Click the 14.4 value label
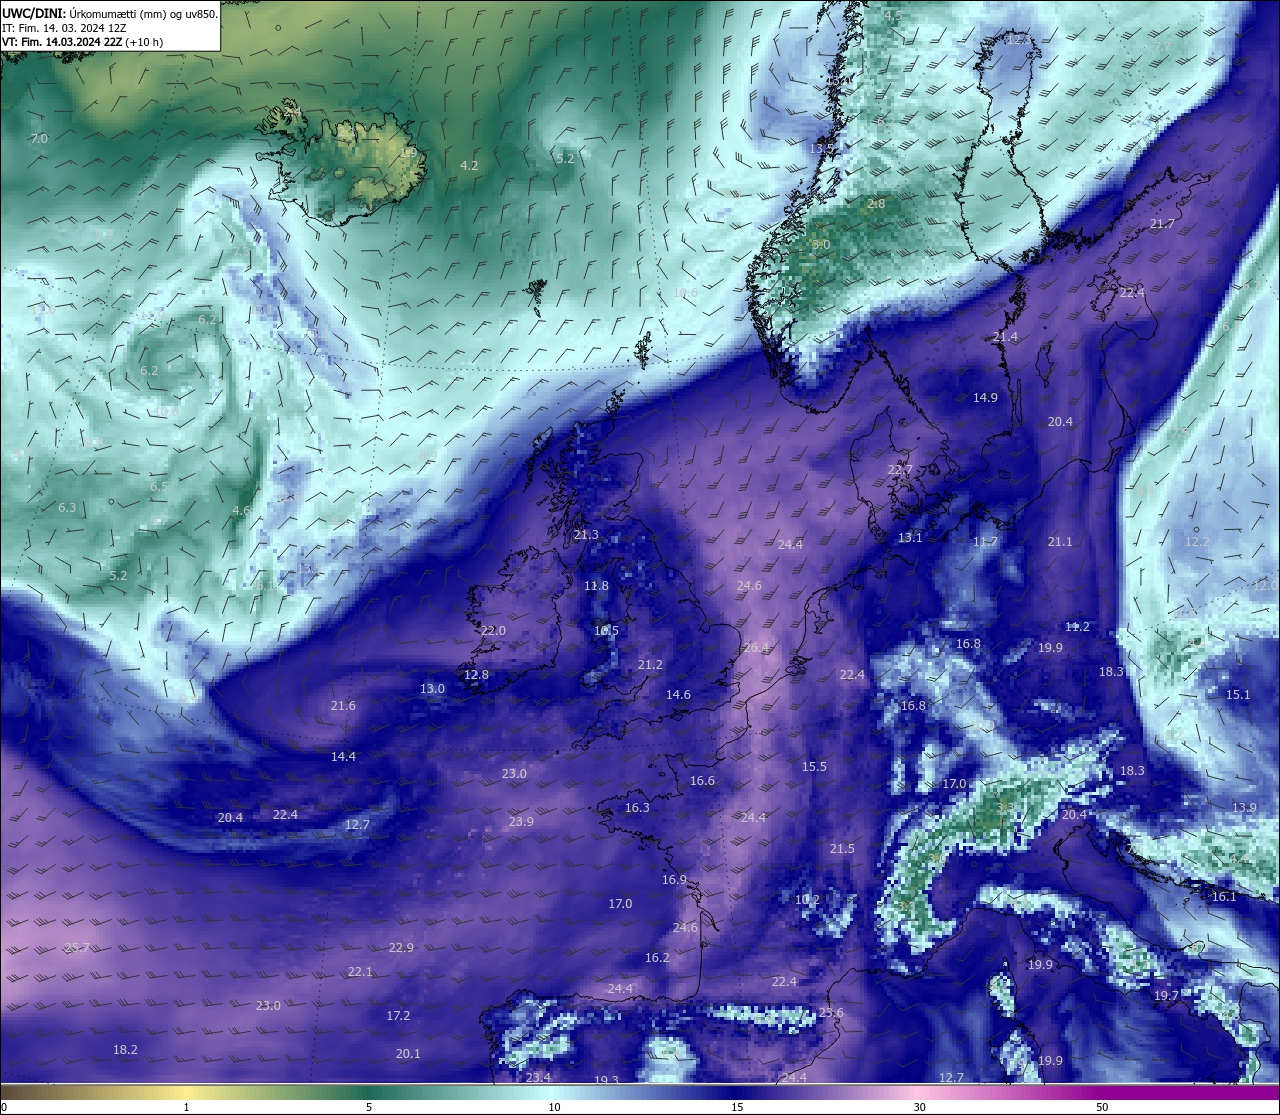The image size is (1280, 1115). [343, 756]
